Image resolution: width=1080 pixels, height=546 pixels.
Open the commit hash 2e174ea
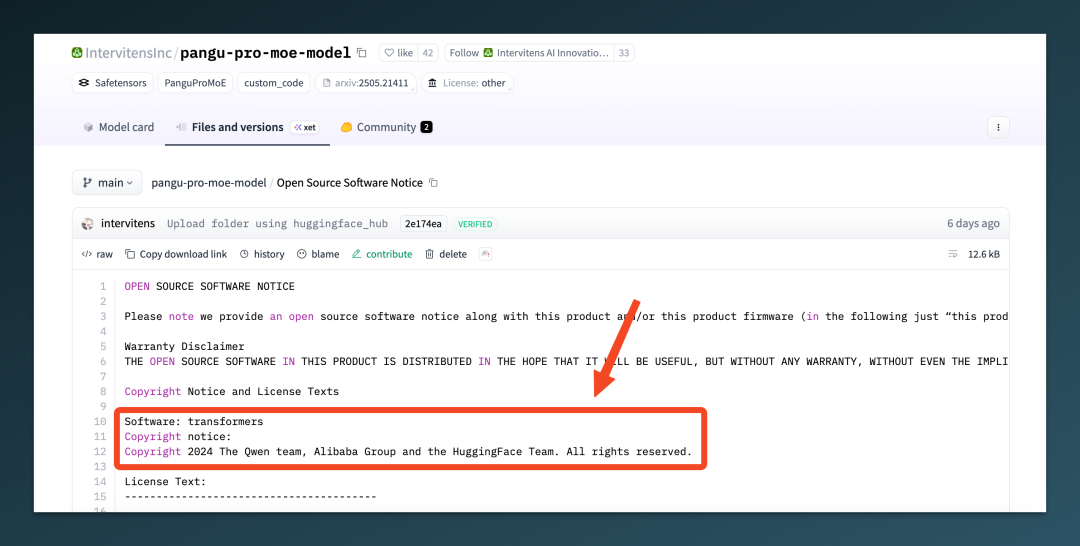(424, 224)
